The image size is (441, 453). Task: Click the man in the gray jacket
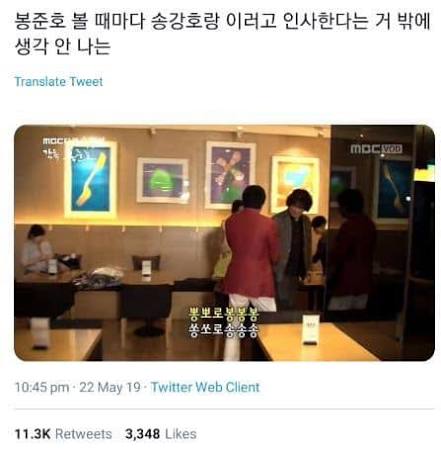tap(293, 248)
